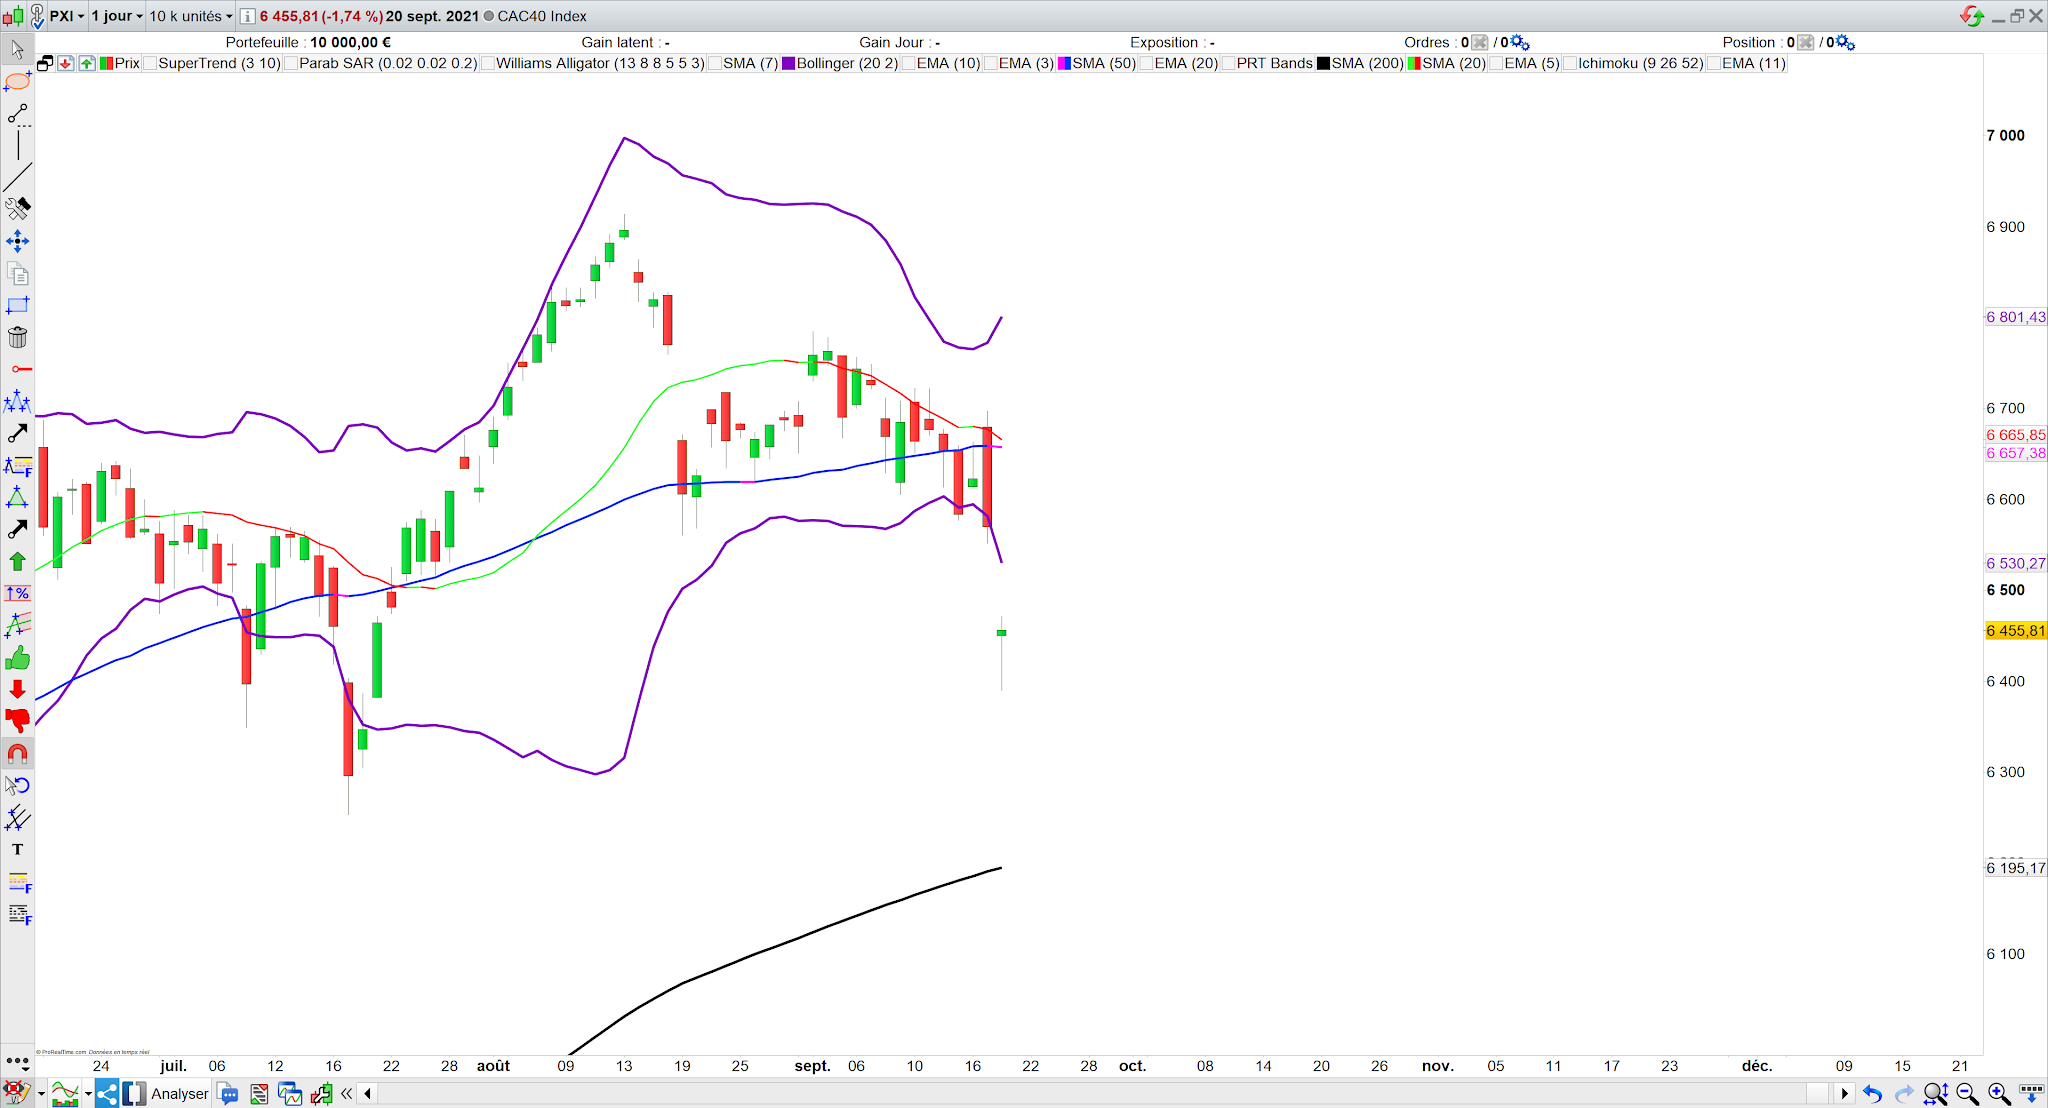Image resolution: width=2048 pixels, height=1108 pixels.
Task: Open the duplicate chart windows icon
Action: pos(290,1093)
